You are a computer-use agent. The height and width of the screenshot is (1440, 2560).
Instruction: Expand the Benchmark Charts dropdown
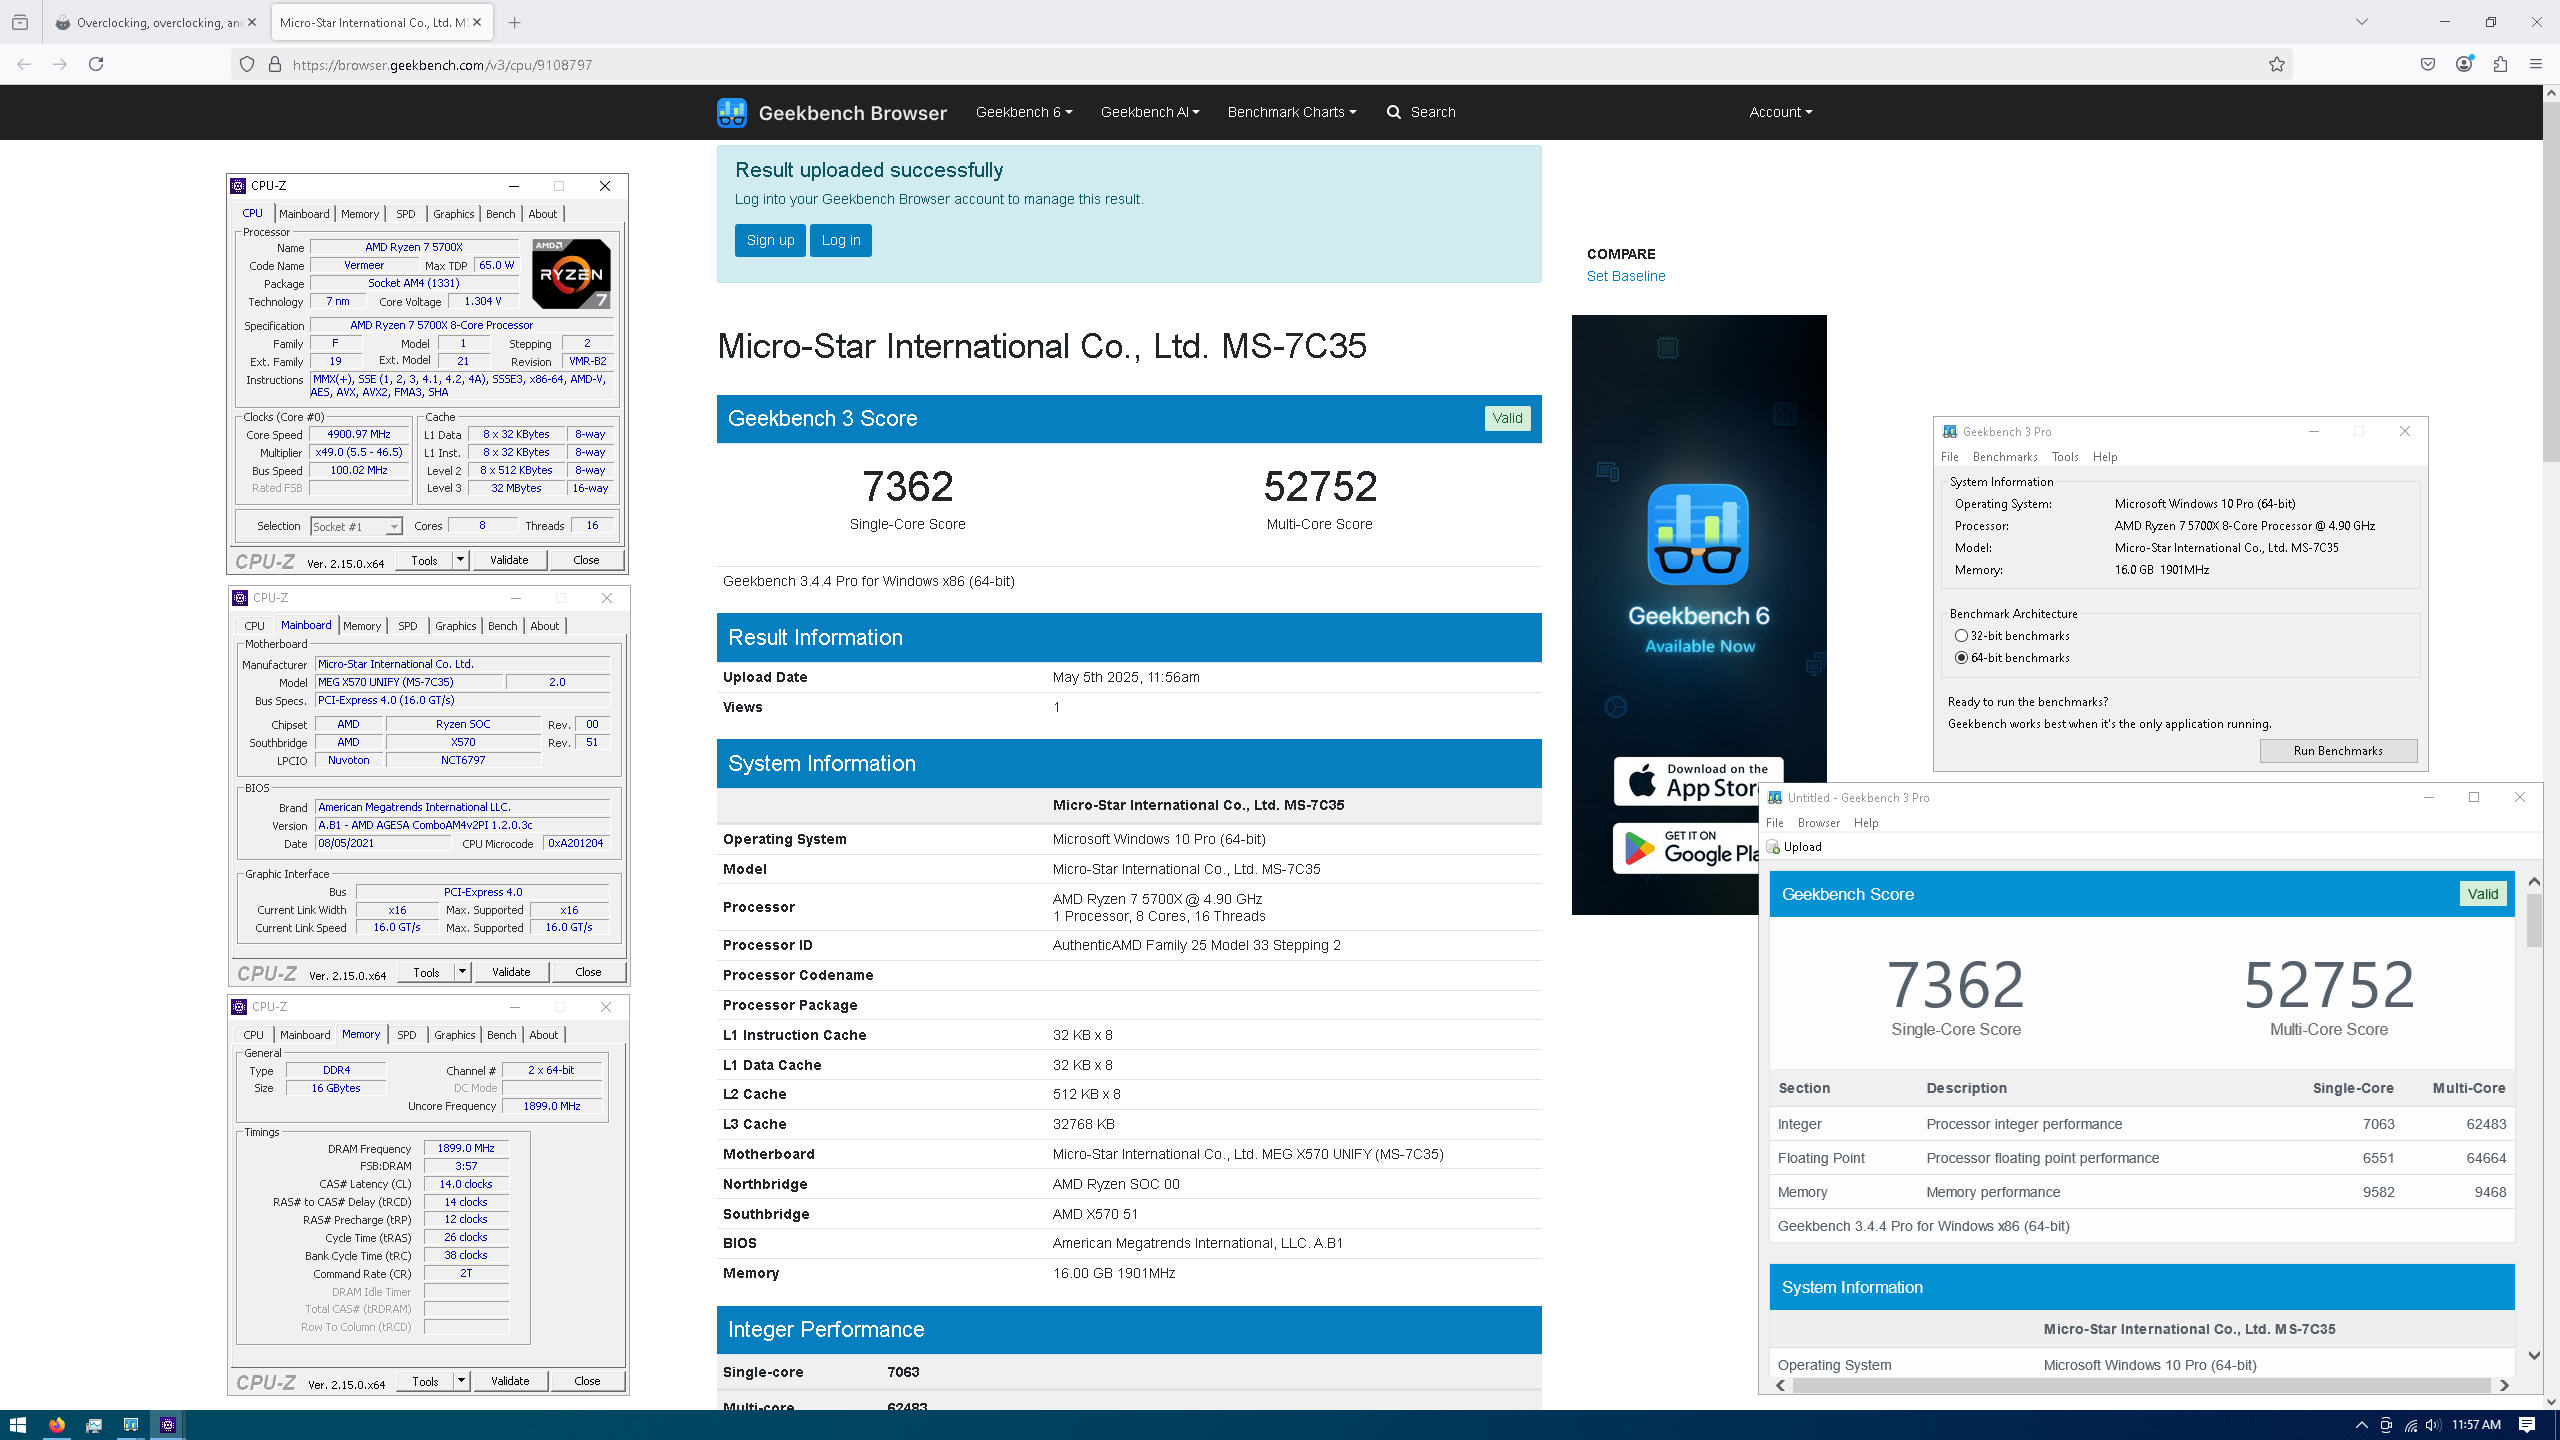[1292, 112]
